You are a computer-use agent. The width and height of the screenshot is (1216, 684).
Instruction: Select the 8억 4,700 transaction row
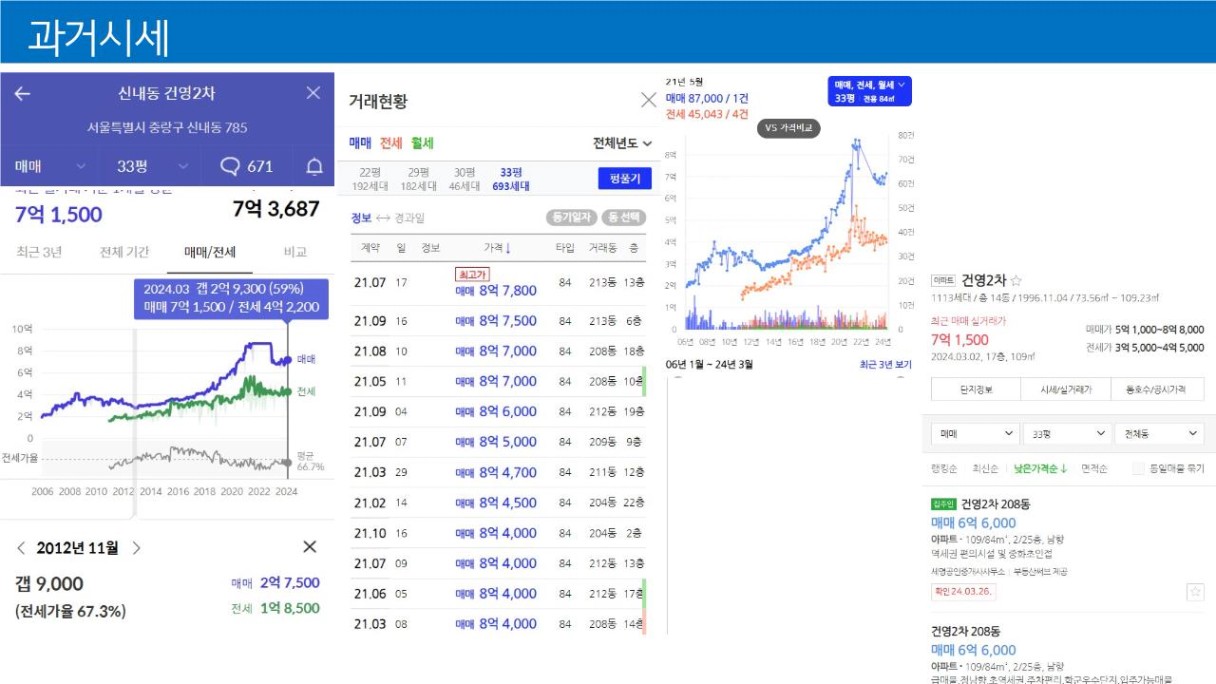pos(498,472)
